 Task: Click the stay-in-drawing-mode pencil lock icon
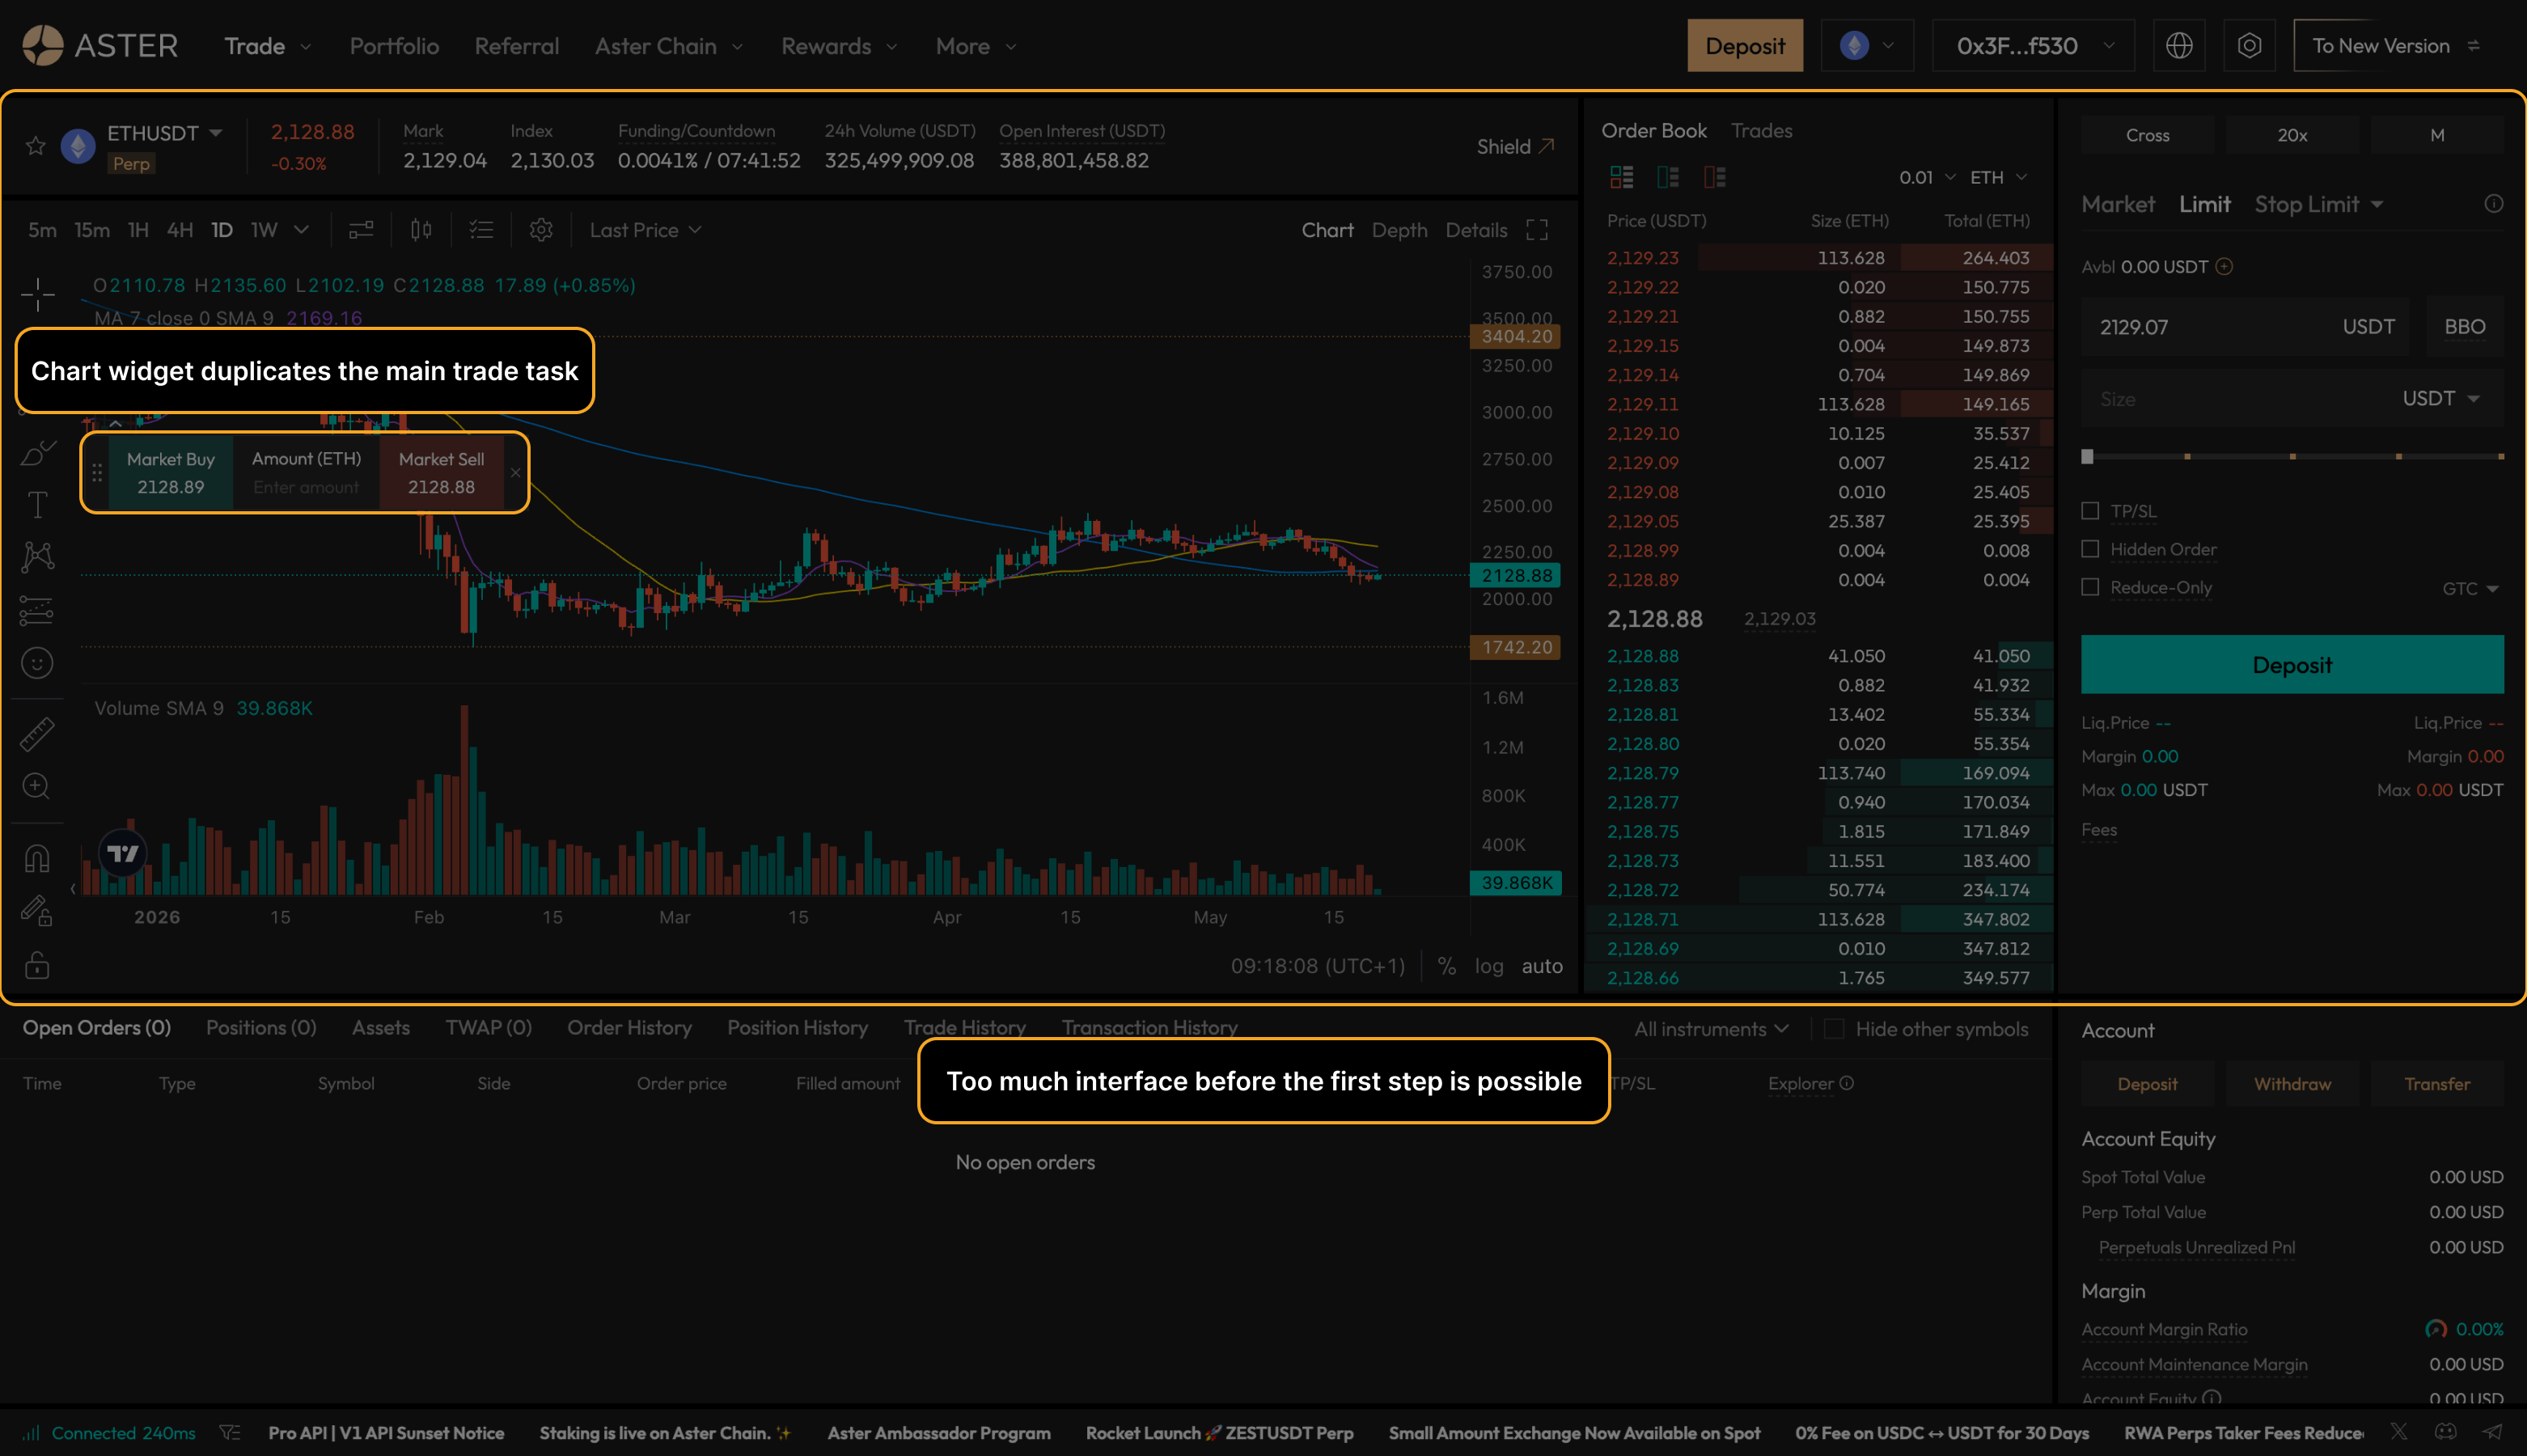(x=37, y=910)
